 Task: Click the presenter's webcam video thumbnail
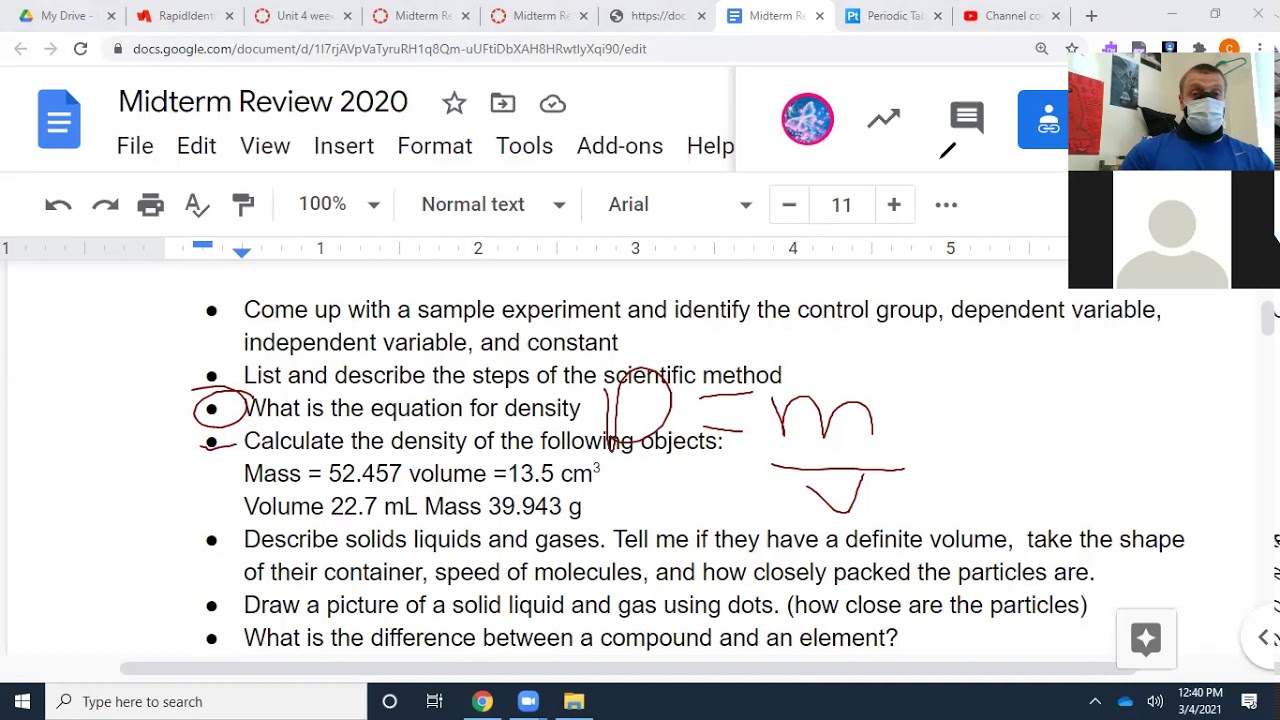(x=1174, y=111)
